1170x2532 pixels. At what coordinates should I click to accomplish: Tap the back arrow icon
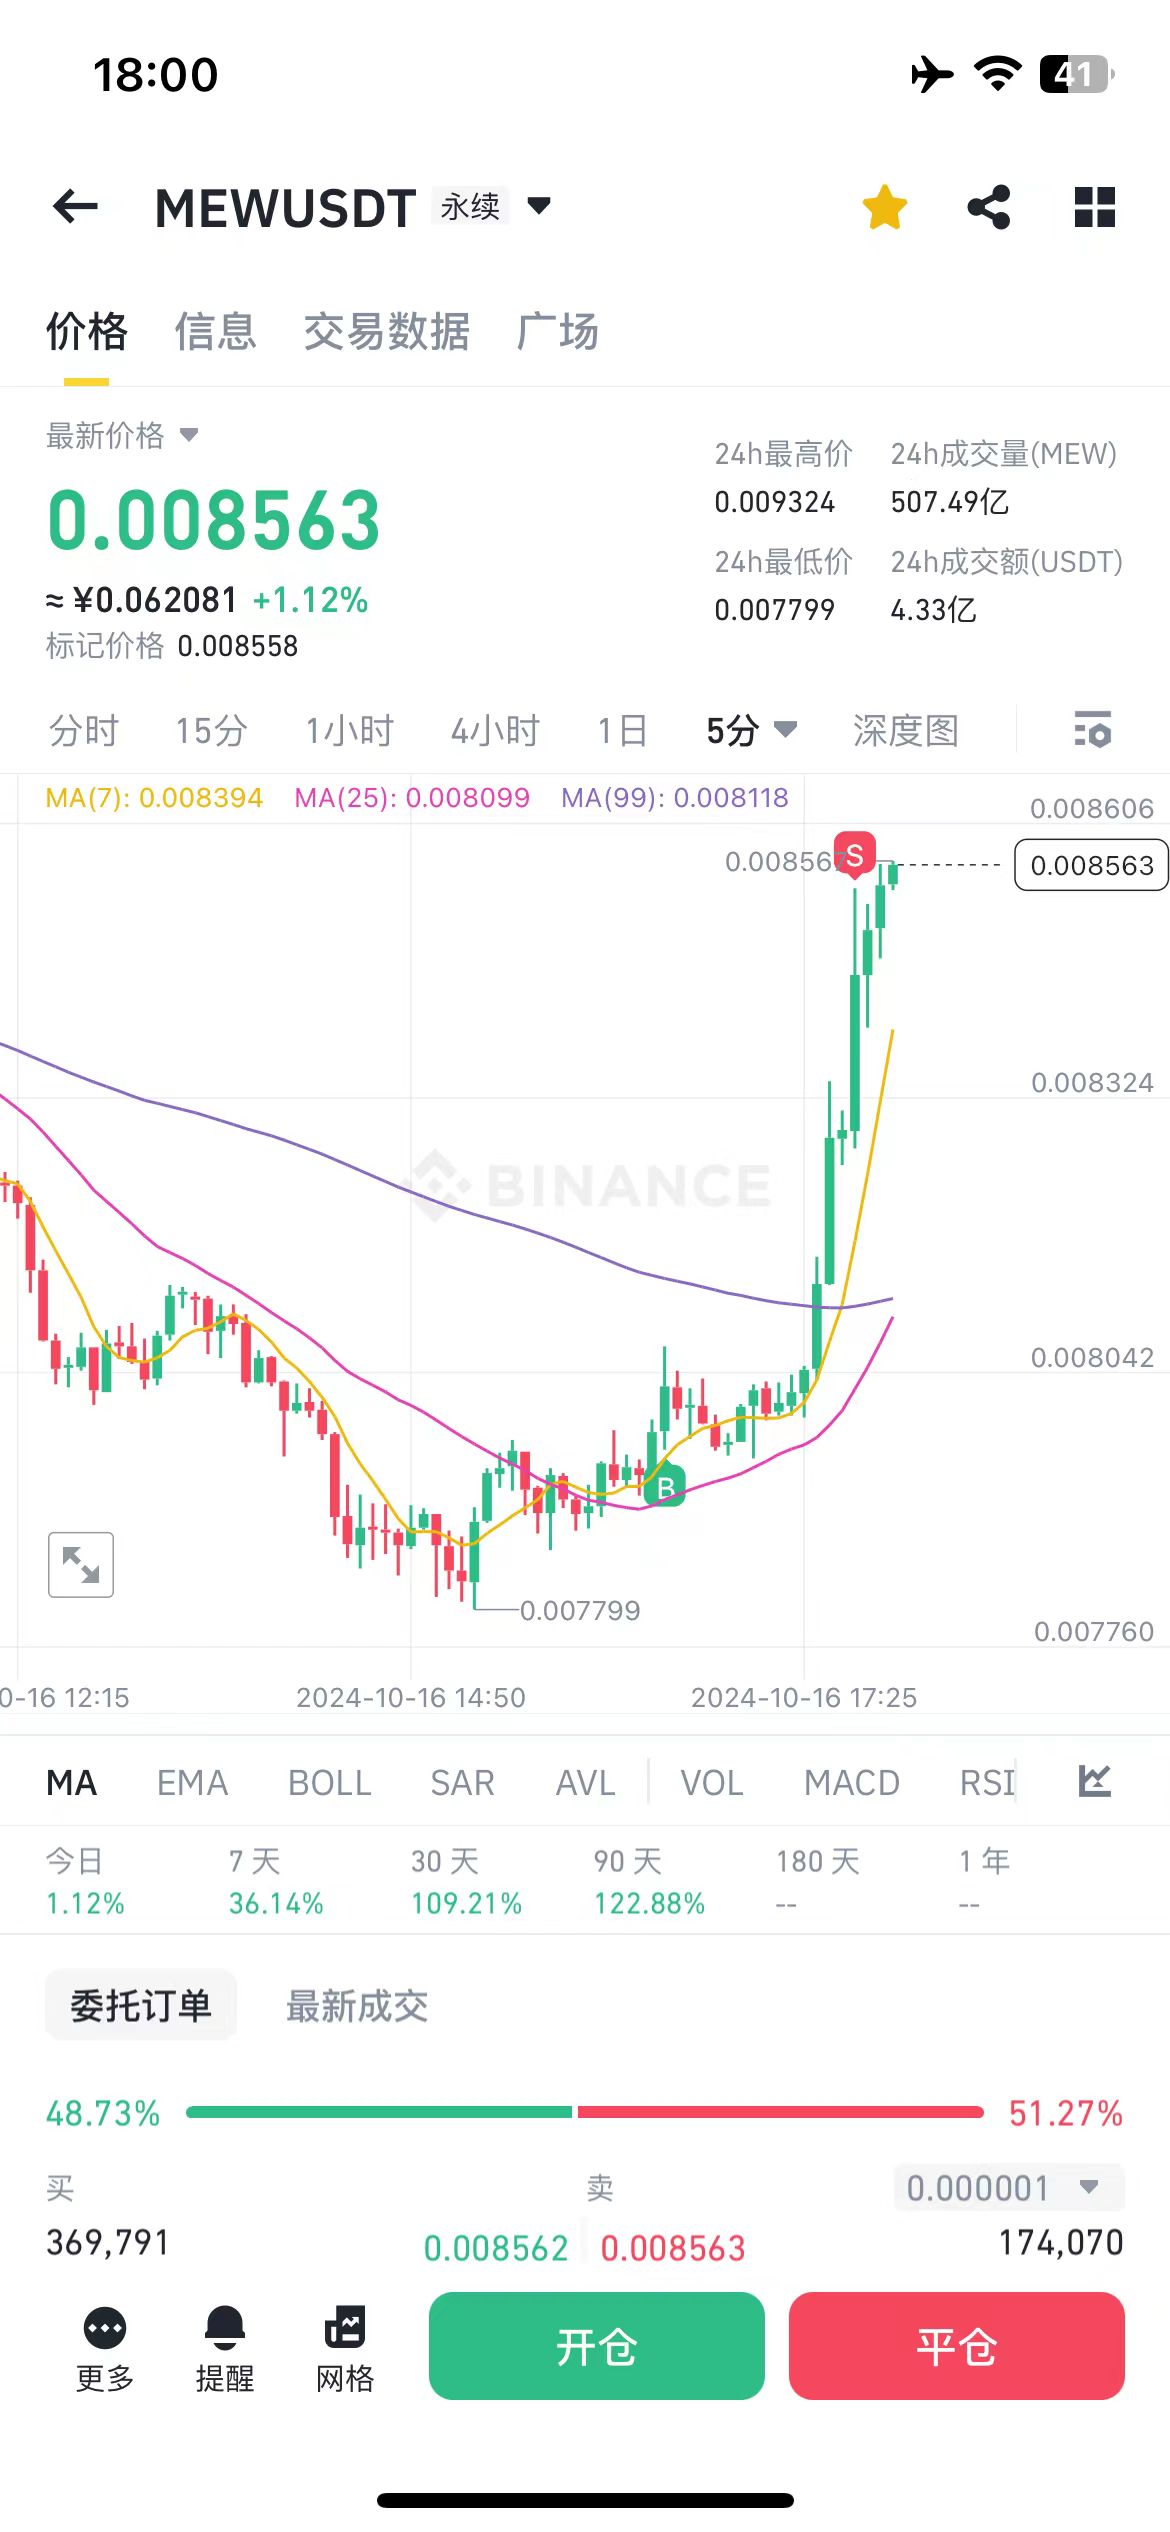(x=75, y=207)
